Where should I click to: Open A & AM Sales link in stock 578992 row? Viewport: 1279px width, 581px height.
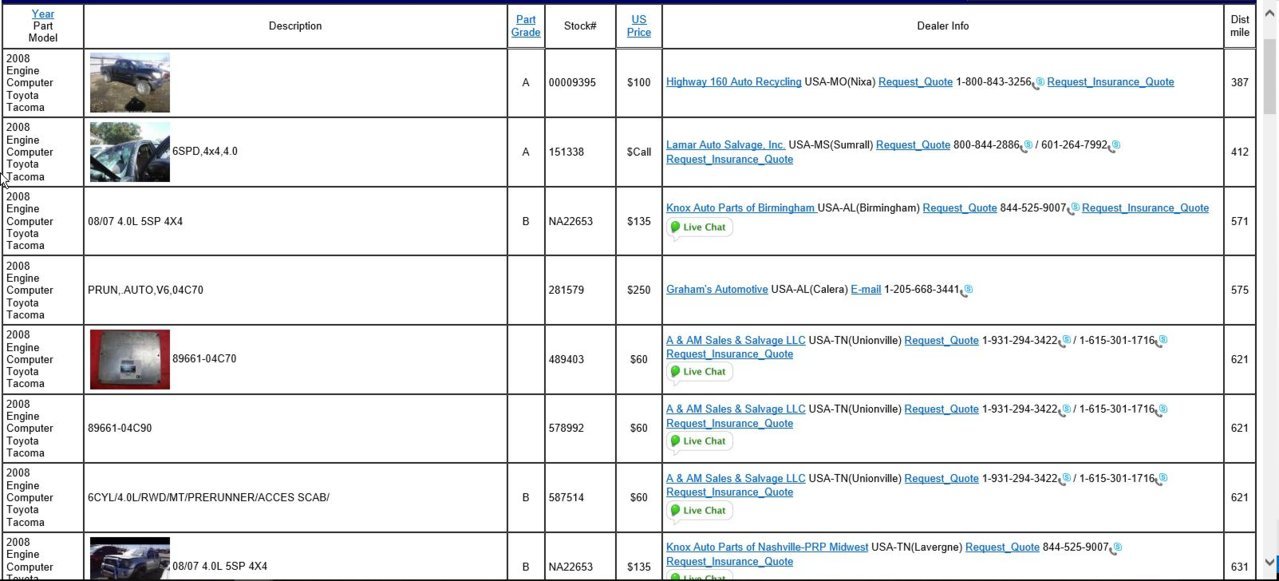735,409
